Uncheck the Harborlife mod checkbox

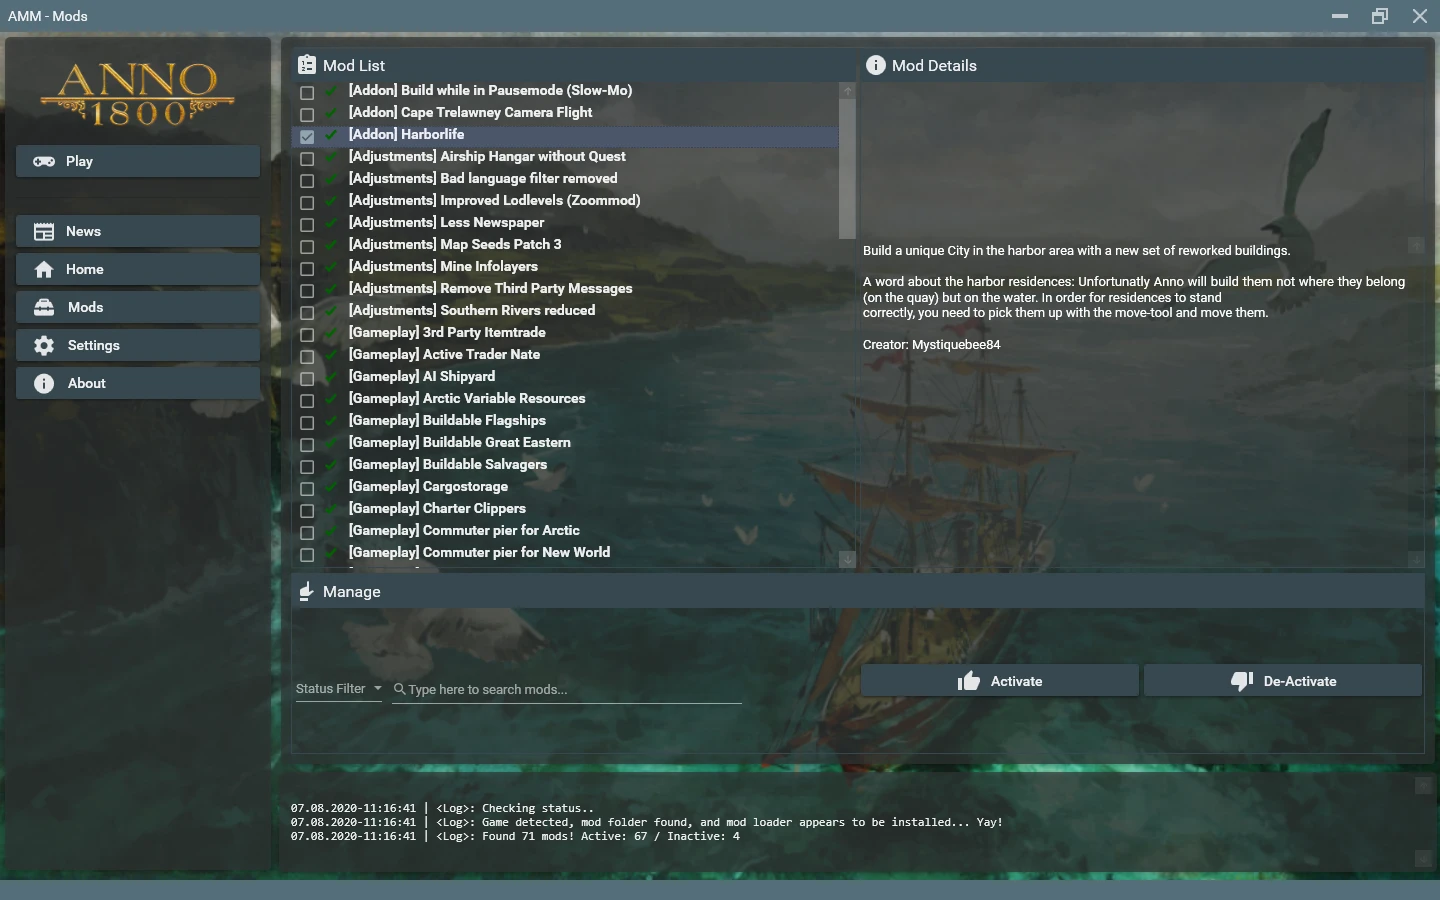(306, 137)
